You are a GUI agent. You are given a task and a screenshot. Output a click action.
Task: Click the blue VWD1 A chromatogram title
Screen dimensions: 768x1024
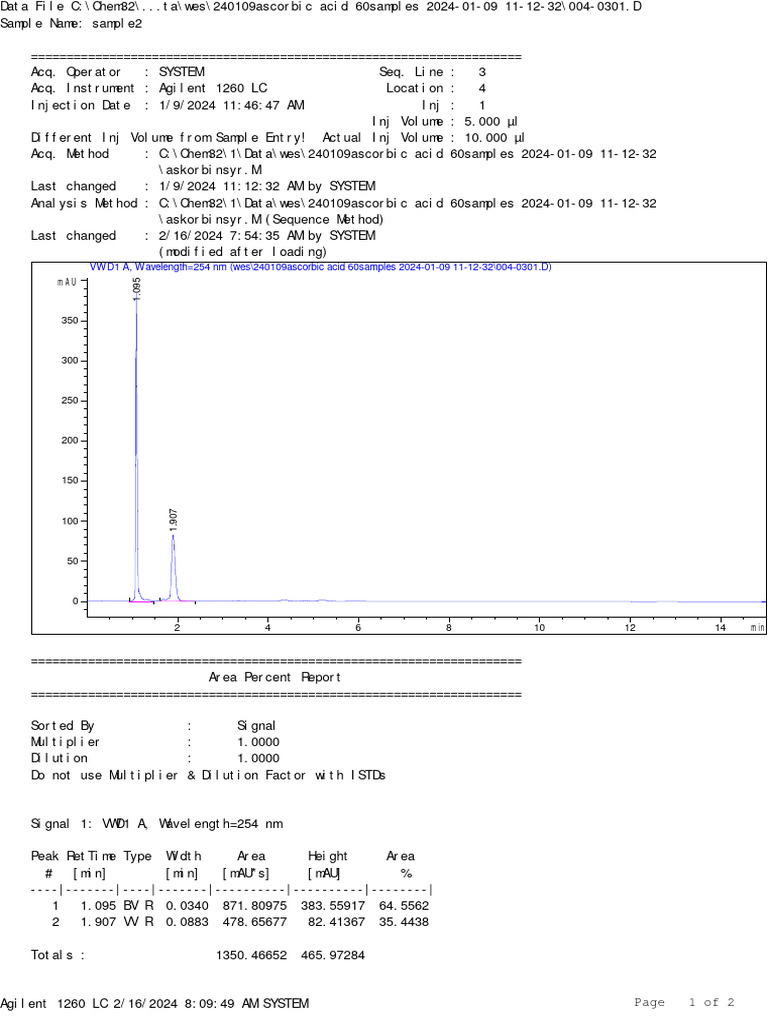pyautogui.click(x=320, y=267)
